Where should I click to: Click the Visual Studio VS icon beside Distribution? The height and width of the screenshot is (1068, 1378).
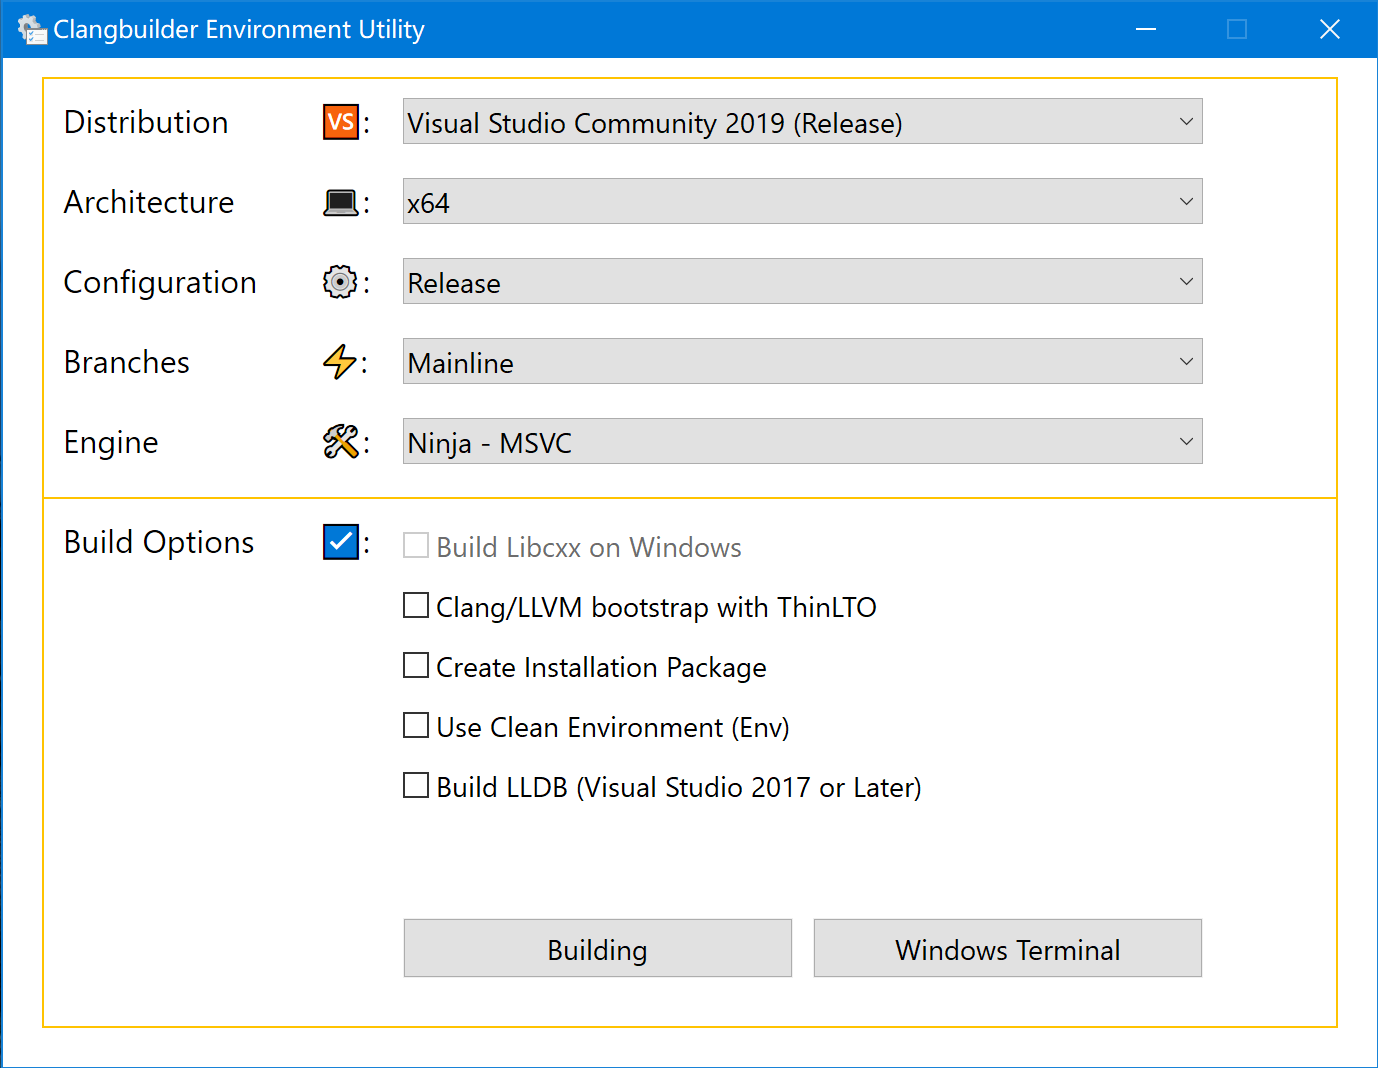click(x=341, y=122)
